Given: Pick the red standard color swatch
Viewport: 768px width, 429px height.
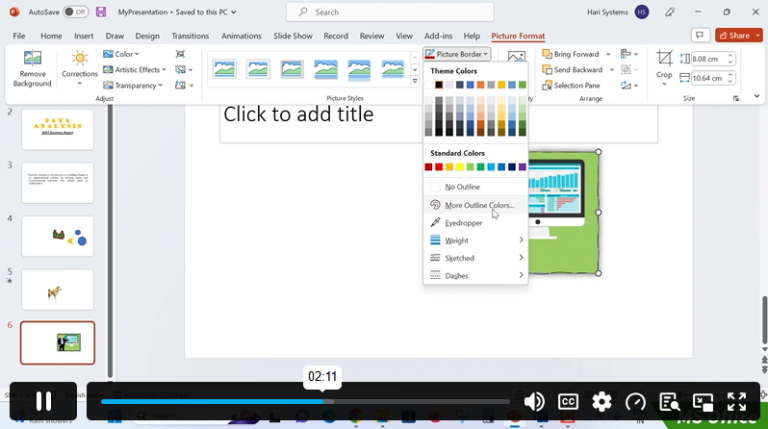Looking at the screenshot, I should [439, 167].
